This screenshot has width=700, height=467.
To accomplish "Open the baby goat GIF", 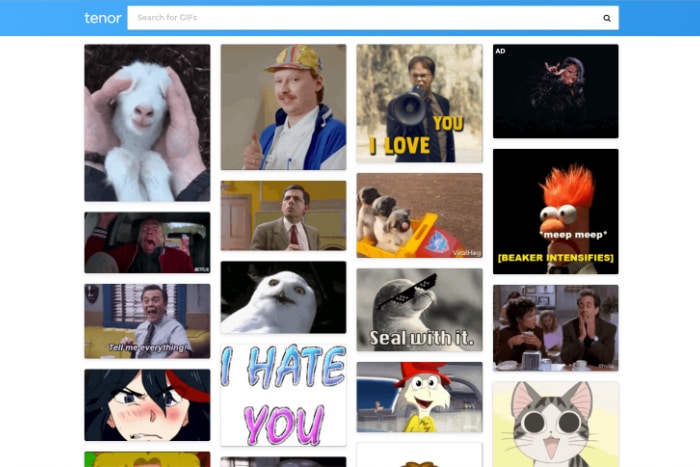I will [x=147, y=122].
